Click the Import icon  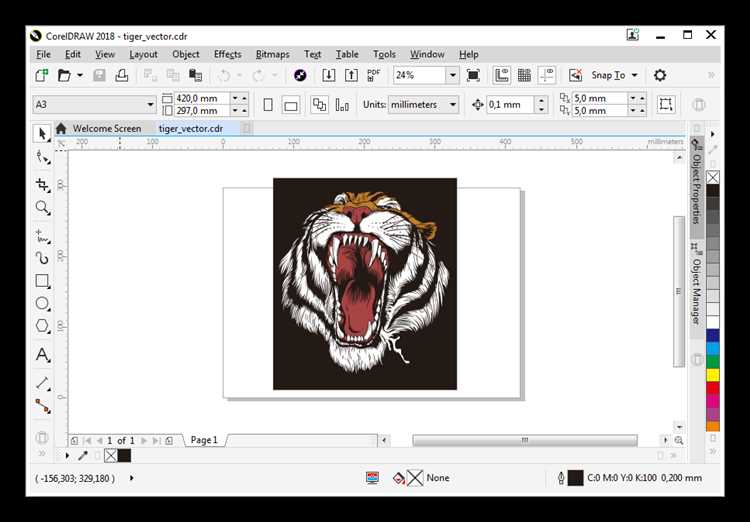[x=329, y=75]
